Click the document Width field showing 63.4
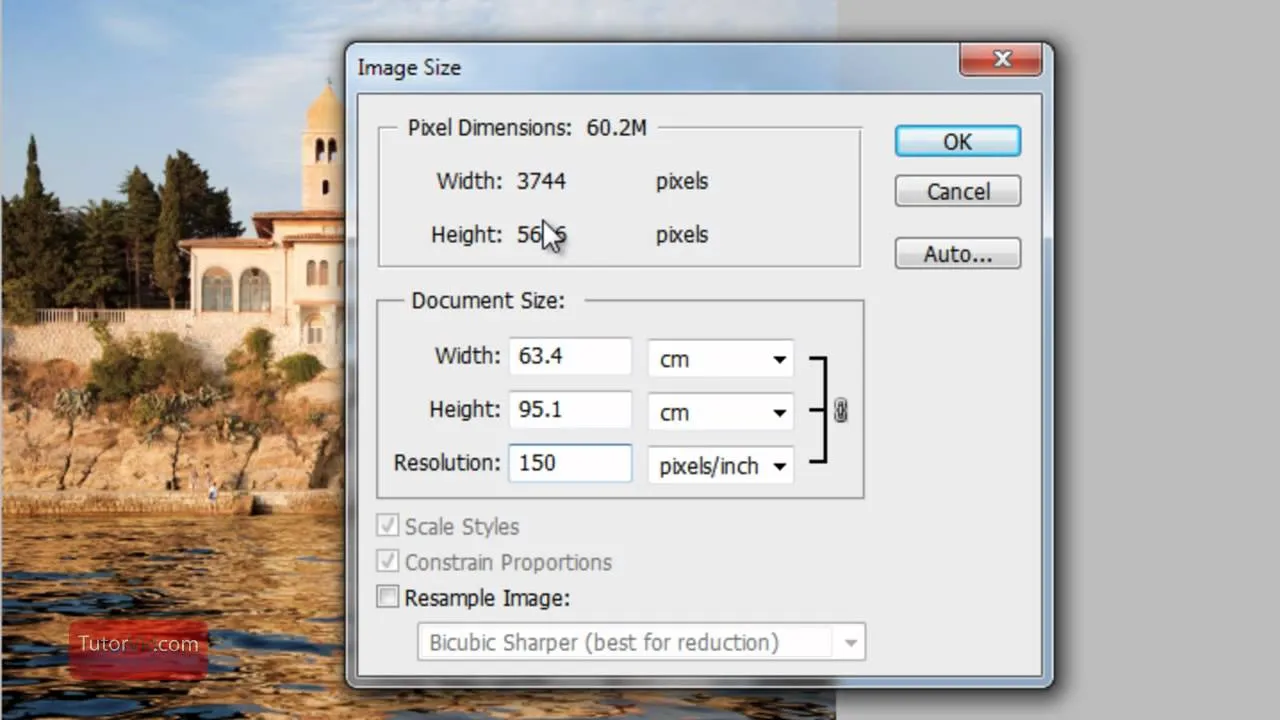Image resolution: width=1280 pixels, height=720 pixels. pos(570,356)
